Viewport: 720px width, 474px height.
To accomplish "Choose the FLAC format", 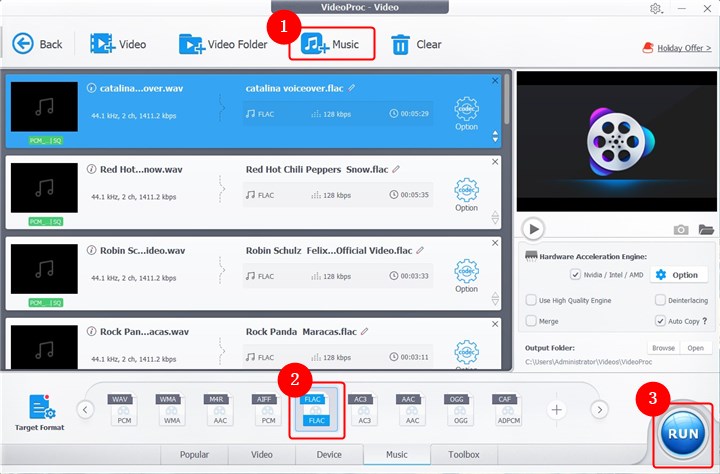I will click(x=316, y=410).
